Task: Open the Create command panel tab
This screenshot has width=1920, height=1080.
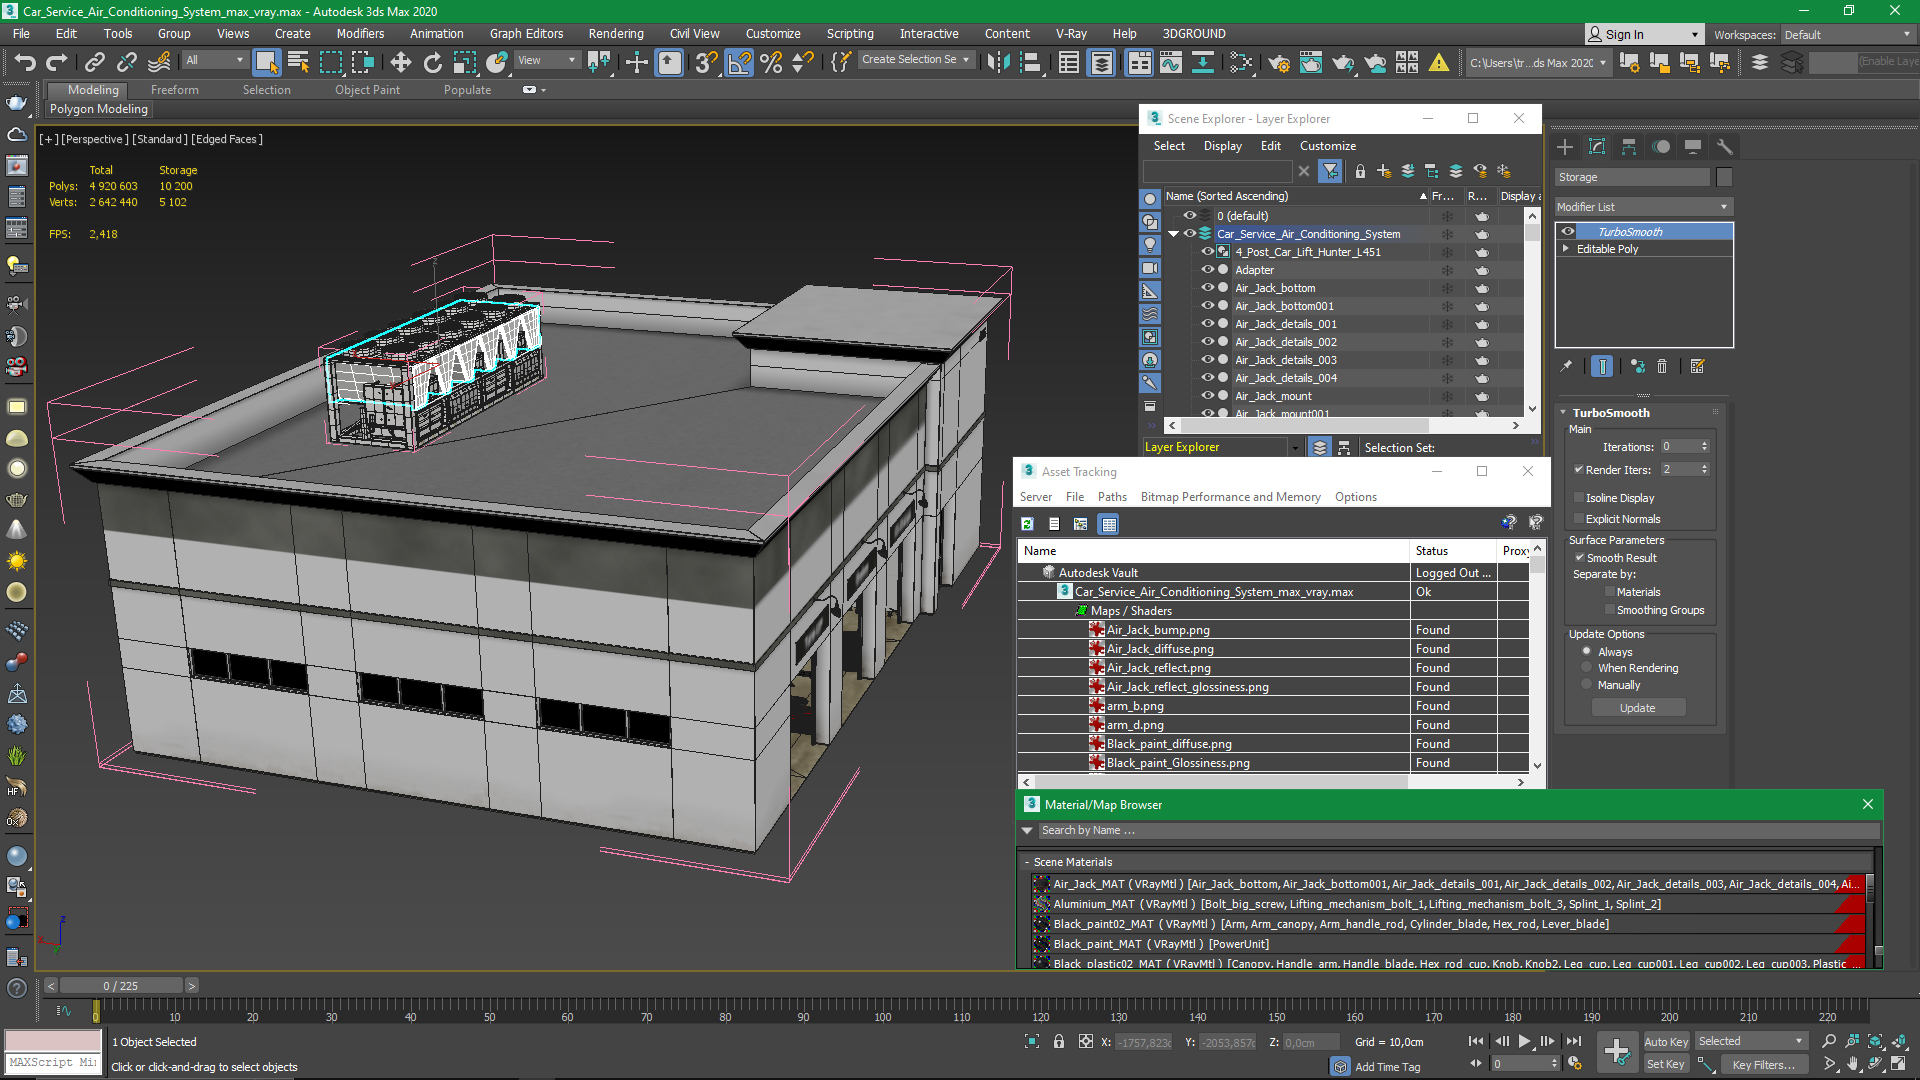Action: pyautogui.click(x=1565, y=147)
